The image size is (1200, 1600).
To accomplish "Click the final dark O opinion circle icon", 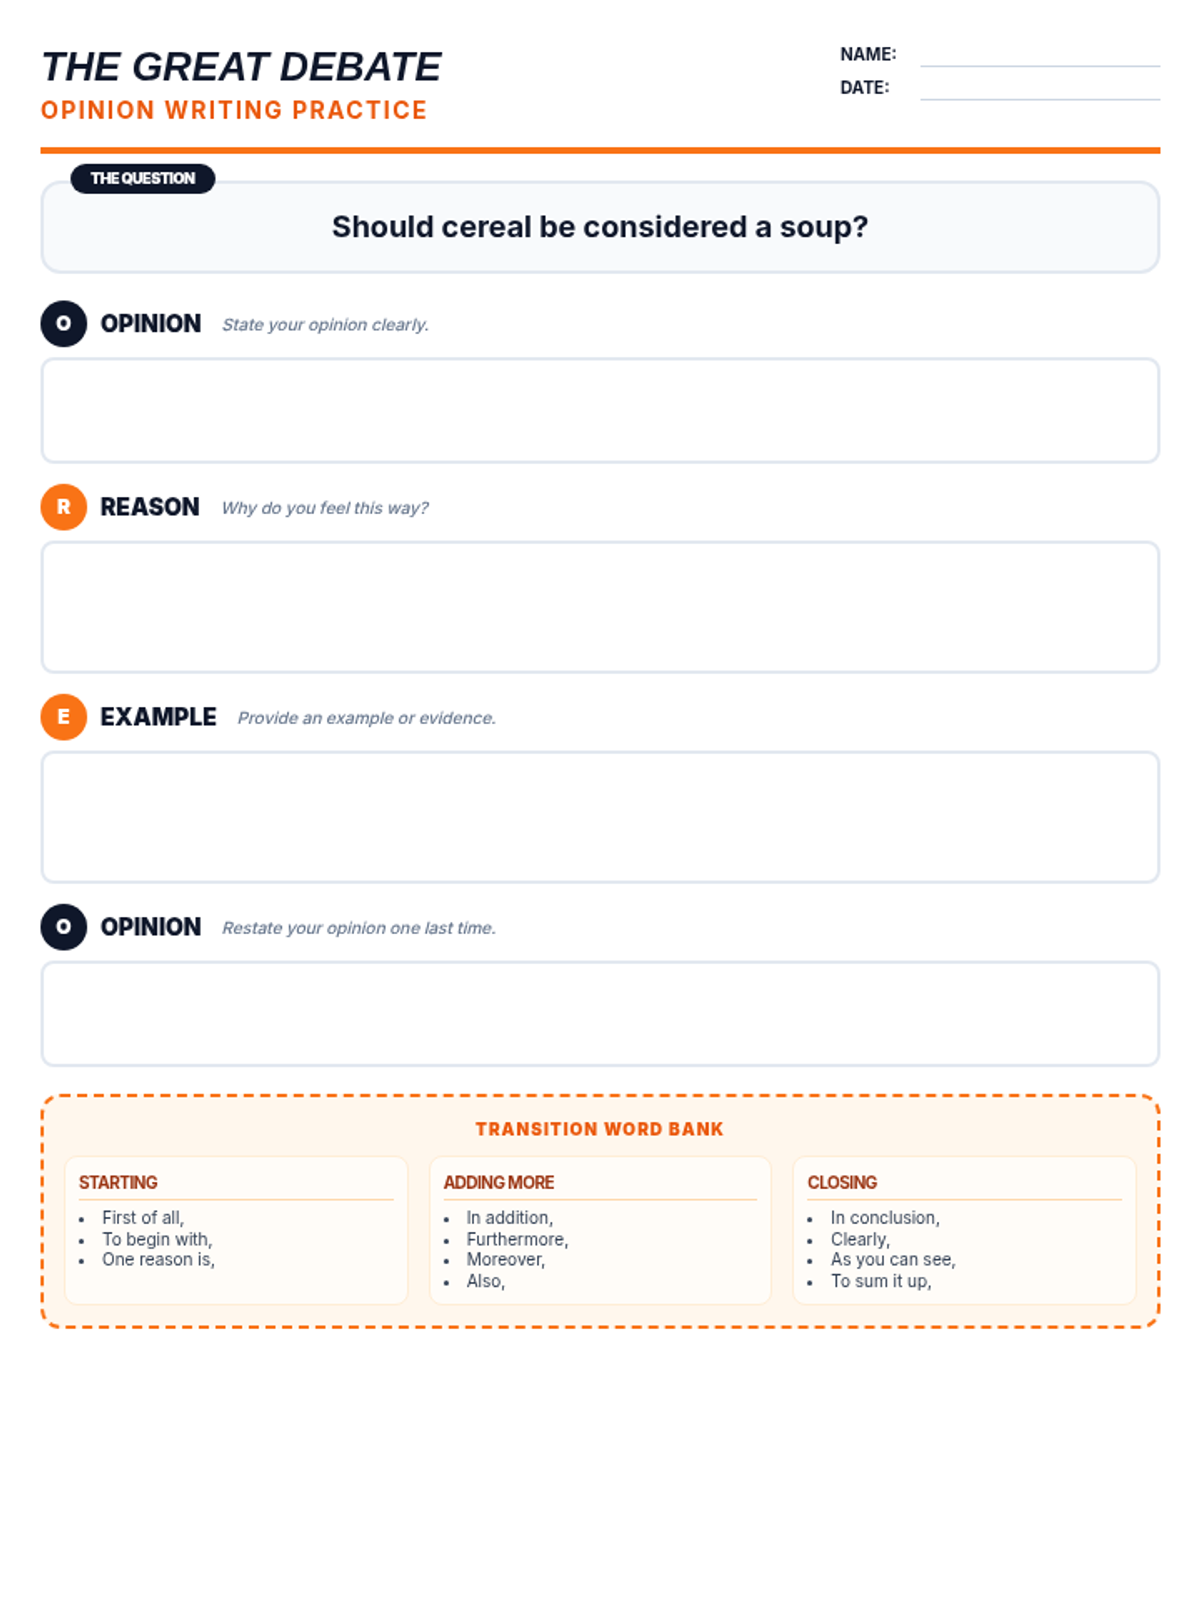I will pyautogui.click(x=63, y=927).
